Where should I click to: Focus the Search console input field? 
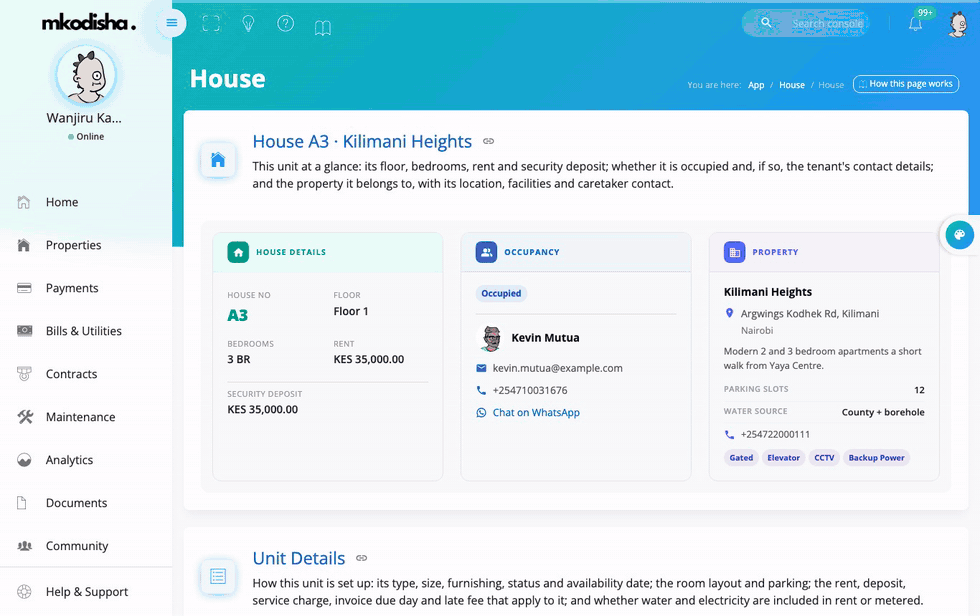pos(828,24)
